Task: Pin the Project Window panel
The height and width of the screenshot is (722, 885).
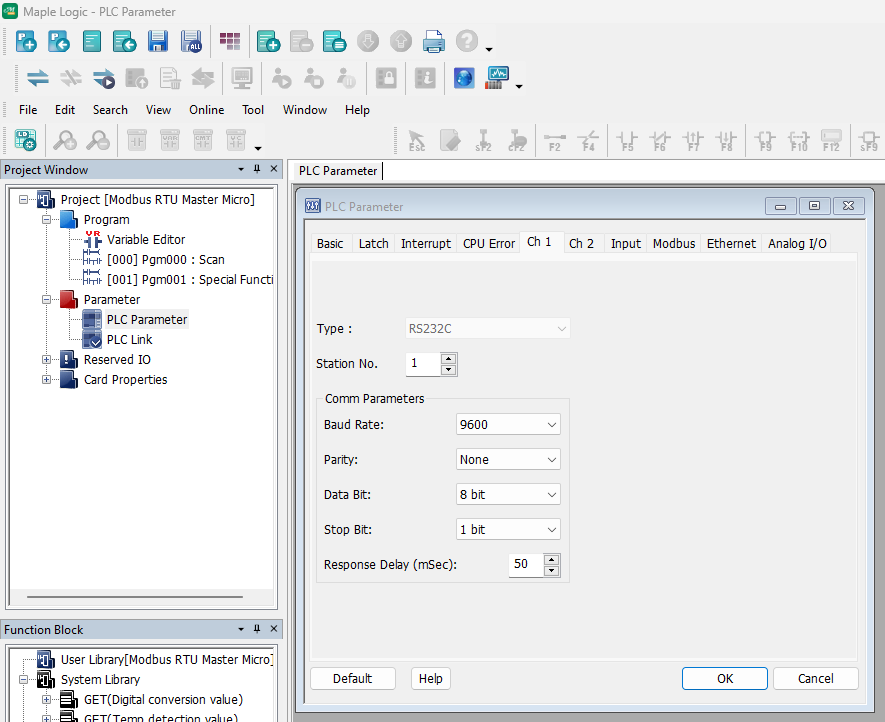Action: point(257,169)
